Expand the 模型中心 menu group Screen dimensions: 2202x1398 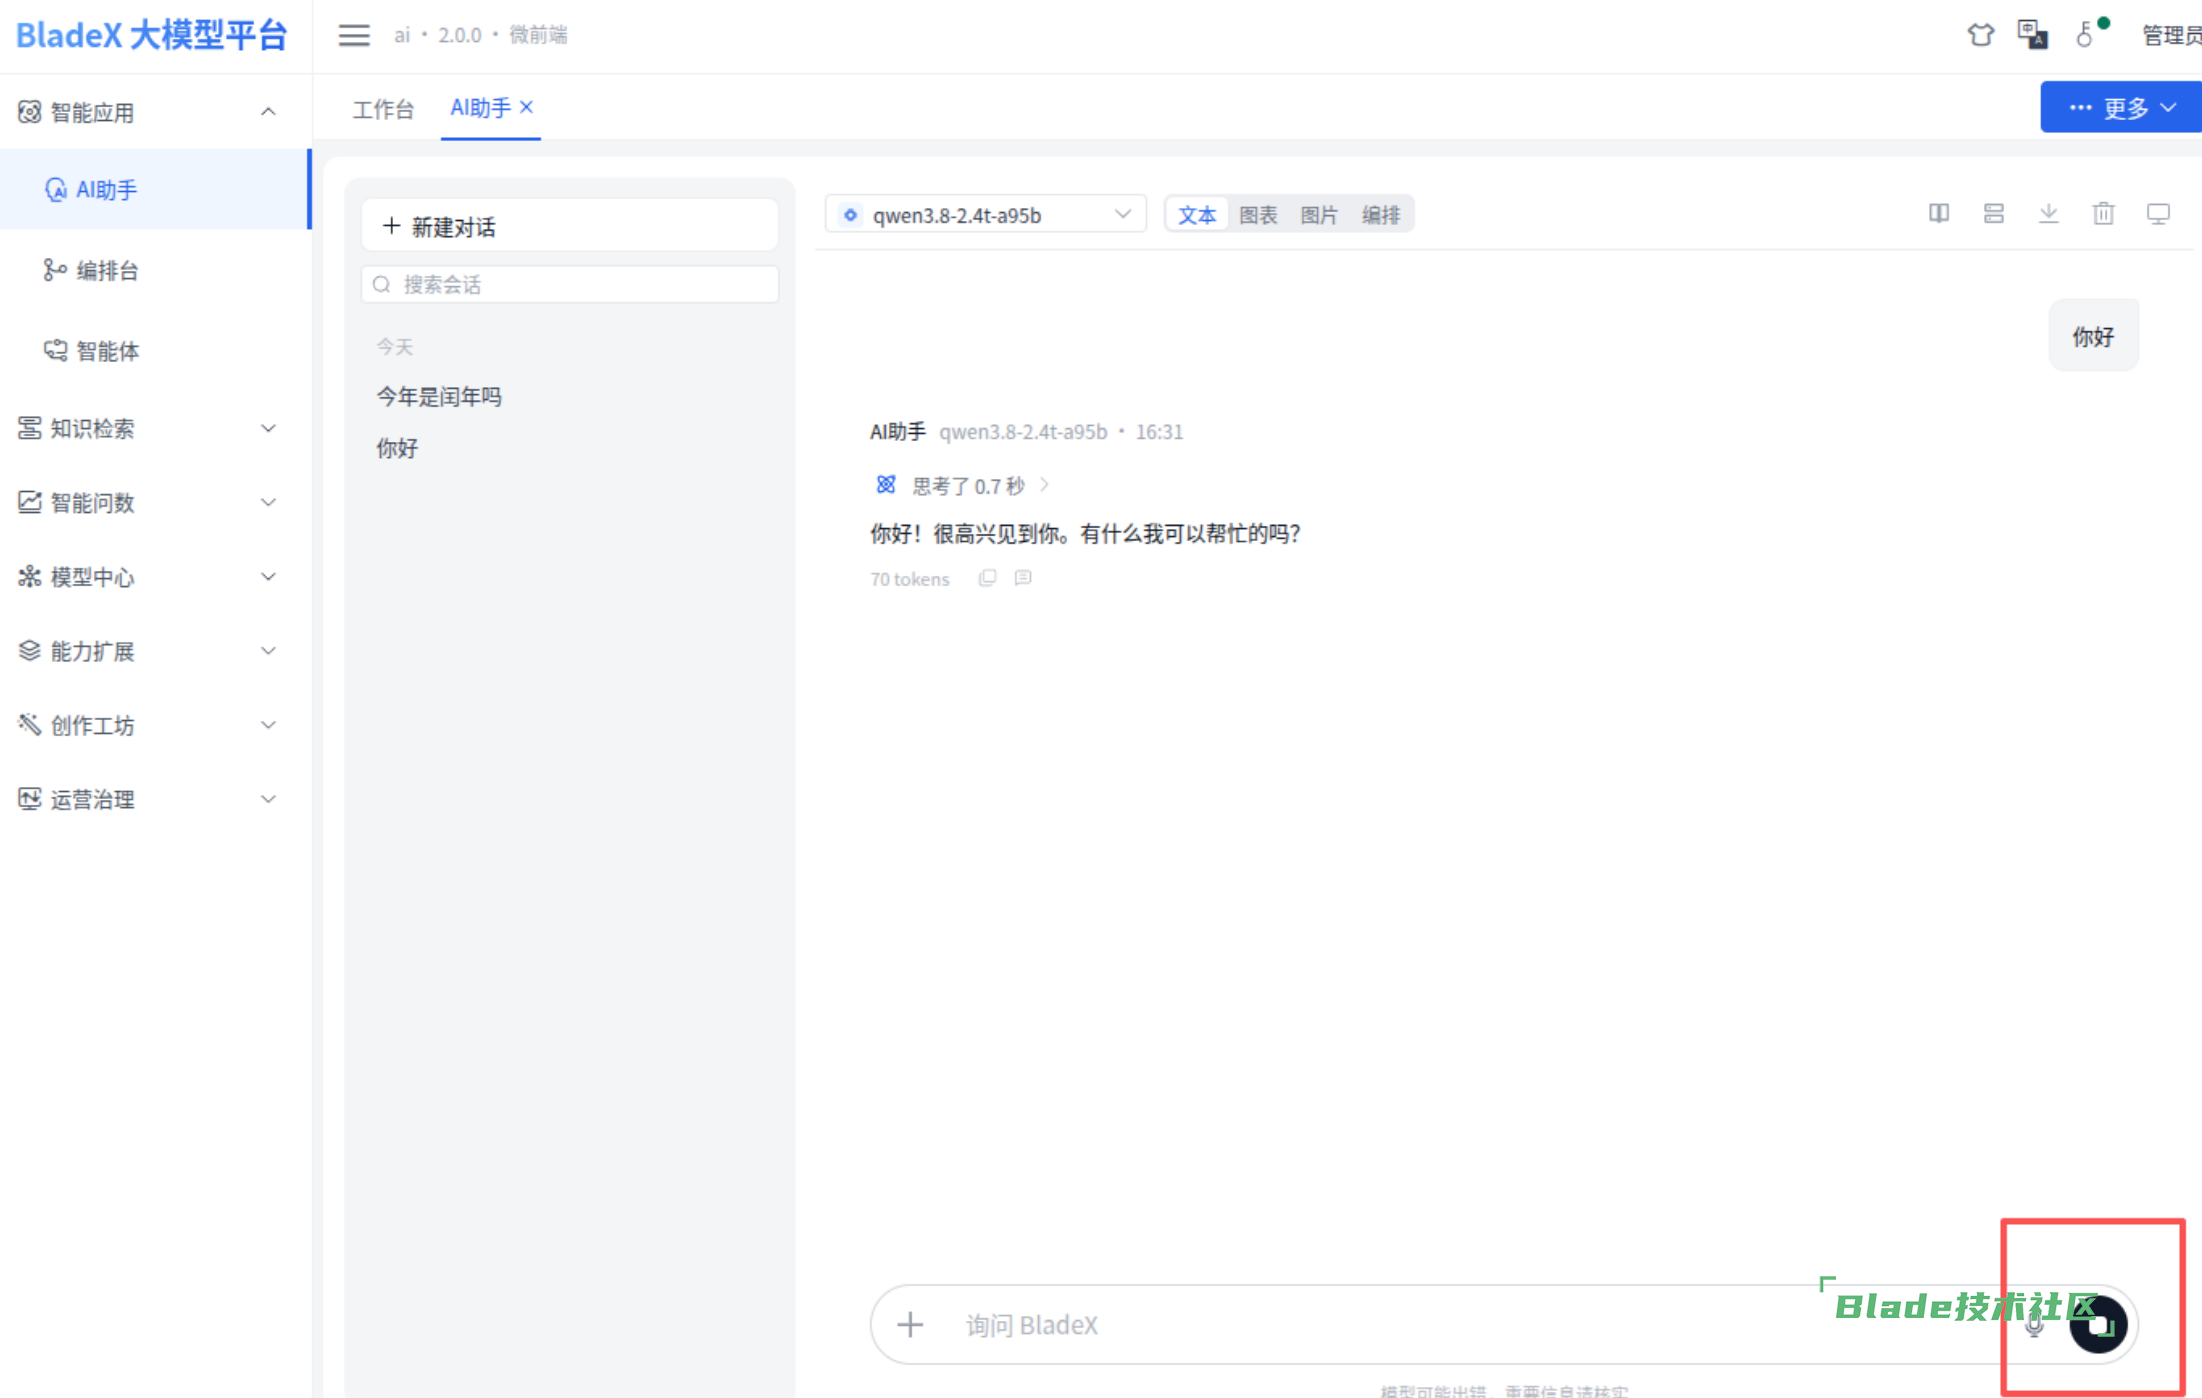[x=155, y=577]
